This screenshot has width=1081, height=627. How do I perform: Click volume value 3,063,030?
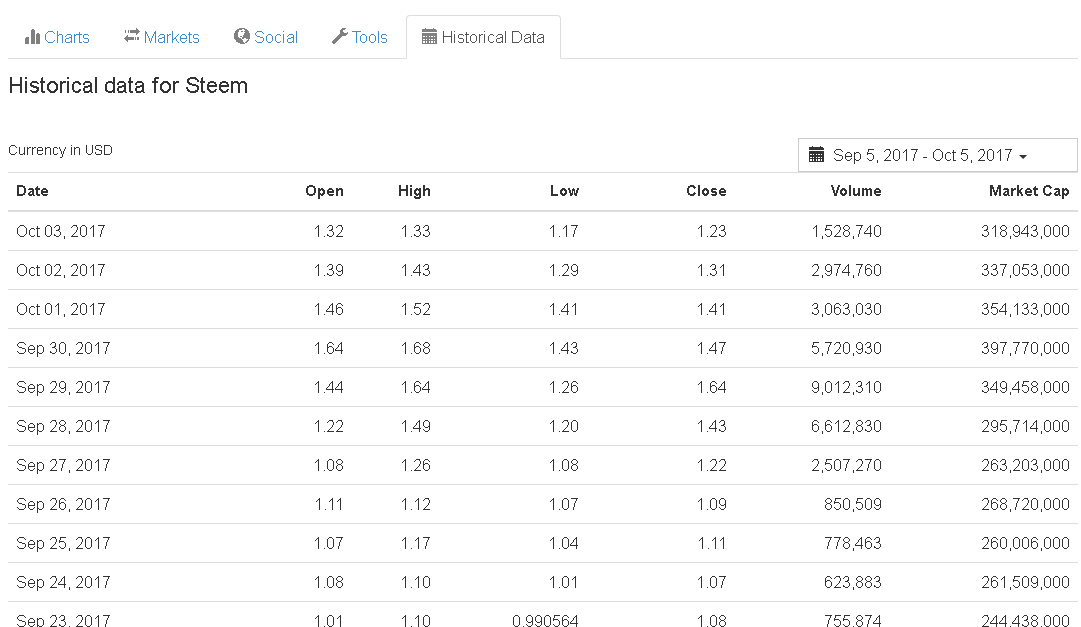846,309
